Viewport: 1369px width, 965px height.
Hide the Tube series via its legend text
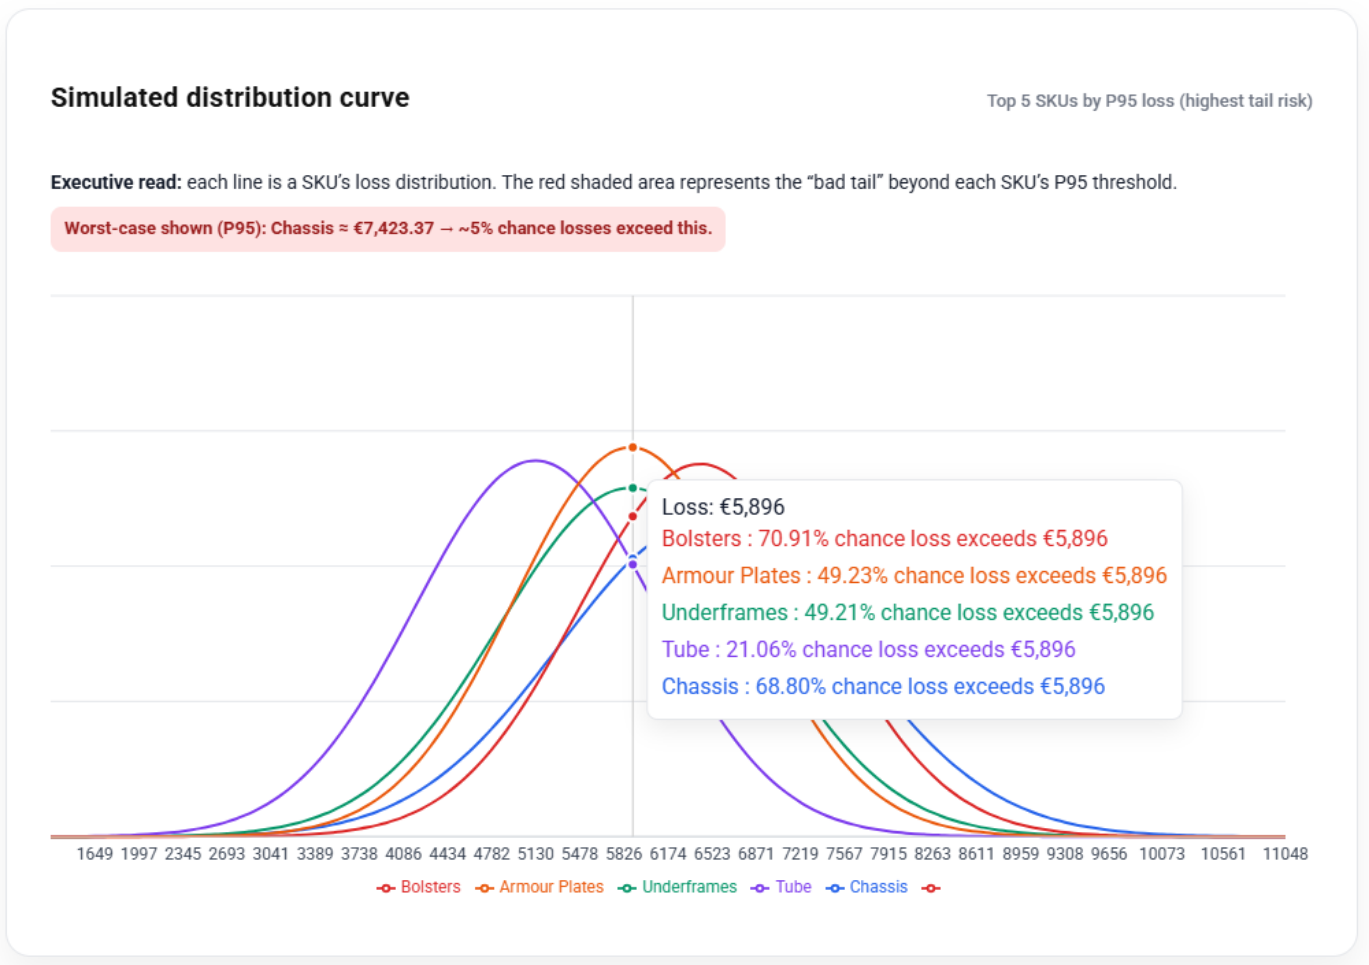(793, 887)
